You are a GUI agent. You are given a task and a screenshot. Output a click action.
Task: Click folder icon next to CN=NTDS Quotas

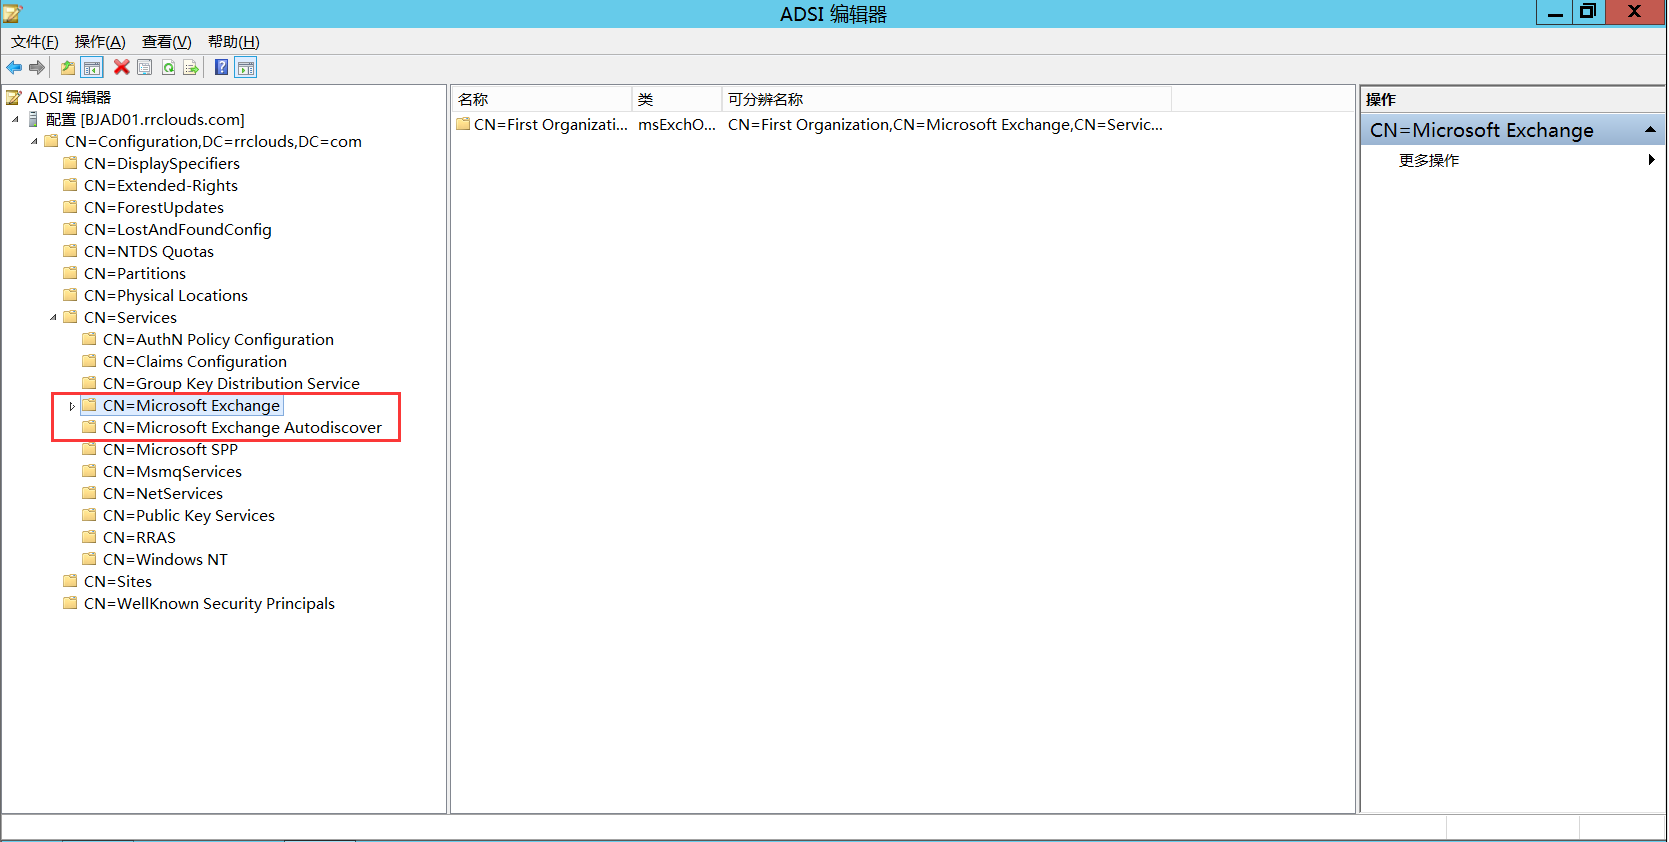(70, 251)
